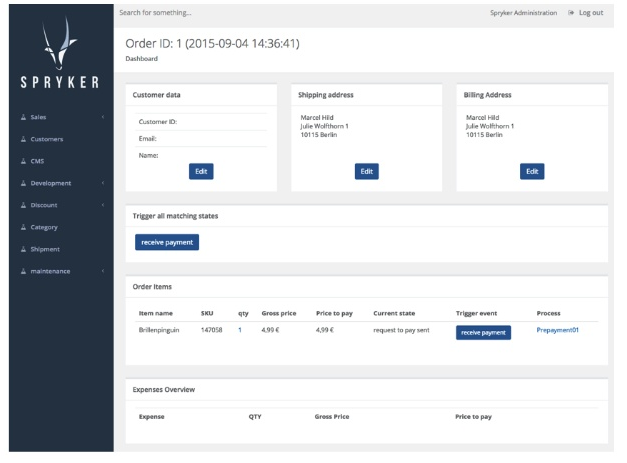Click the flask icon beside maintenance
The image size is (627, 463).
(x=23, y=271)
